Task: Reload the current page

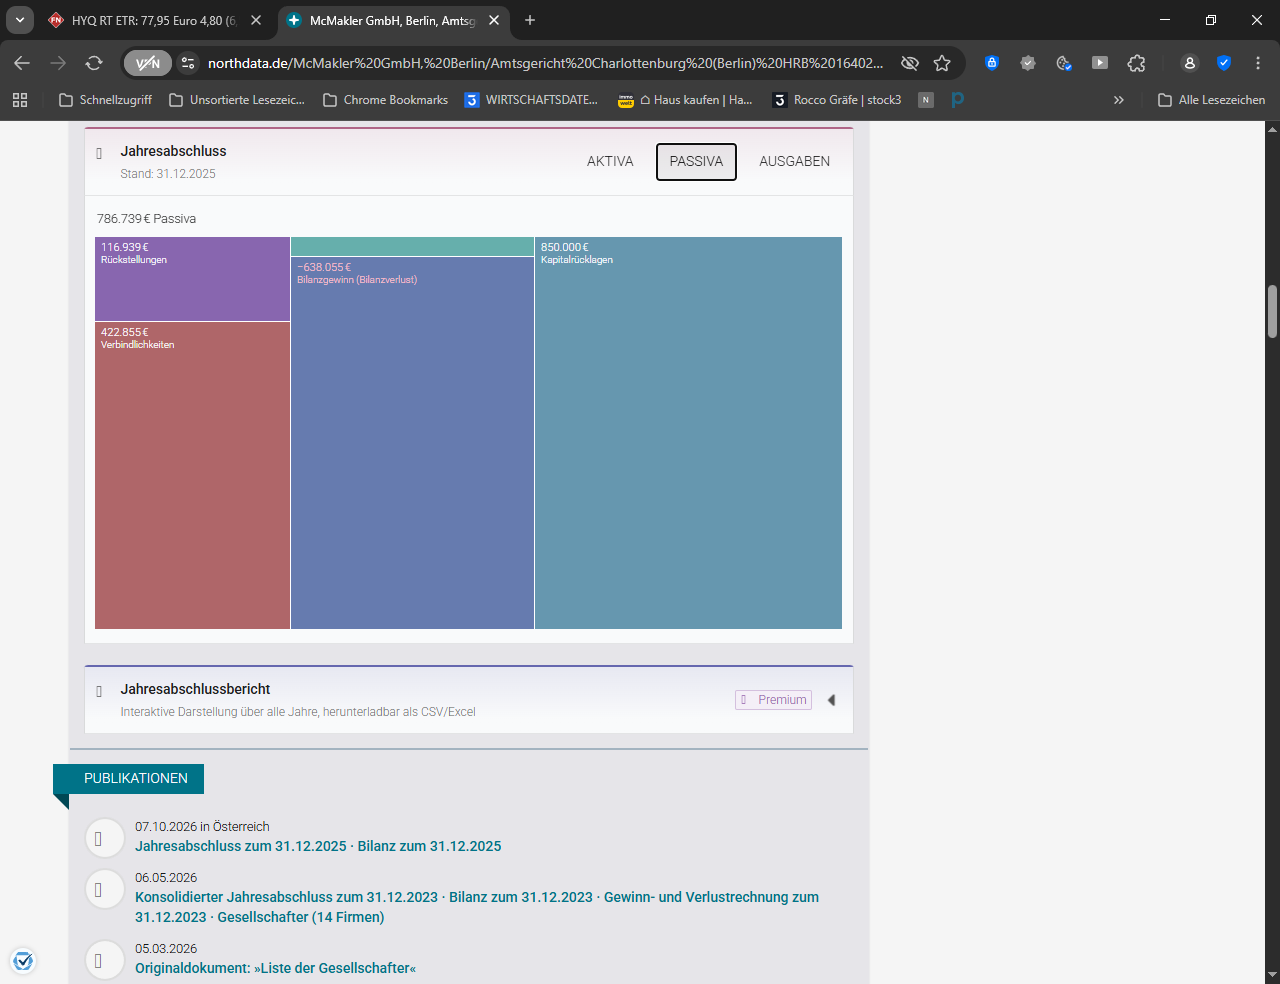Action: [94, 63]
